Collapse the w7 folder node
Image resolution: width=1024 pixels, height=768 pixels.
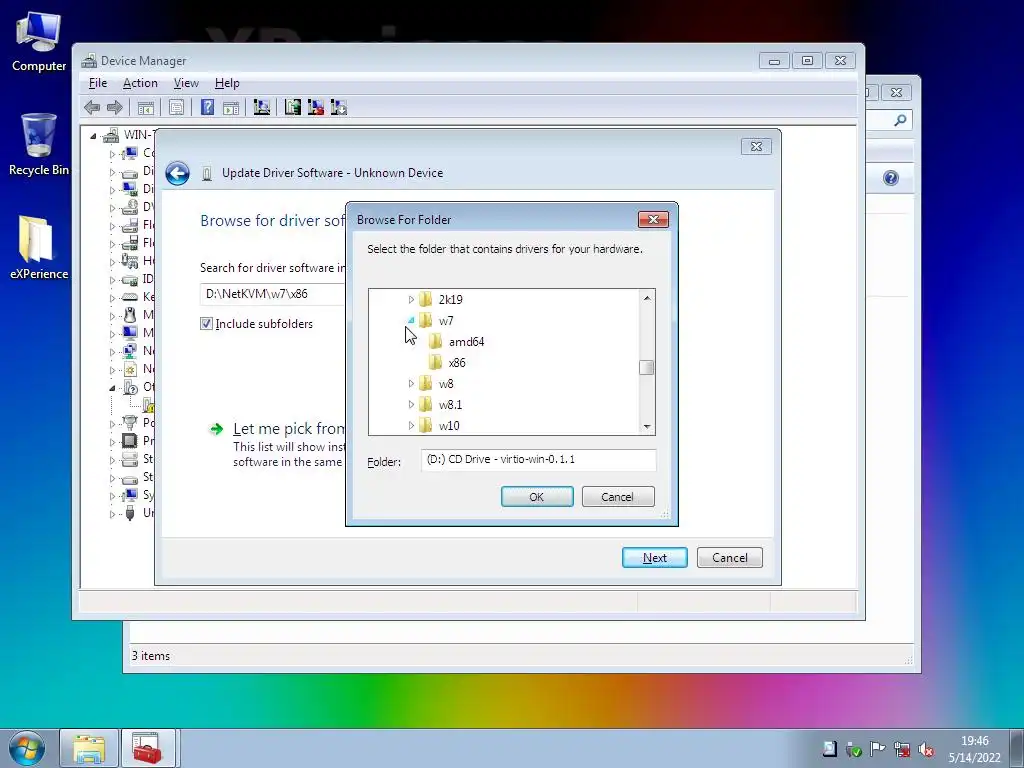[x=411, y=321]
